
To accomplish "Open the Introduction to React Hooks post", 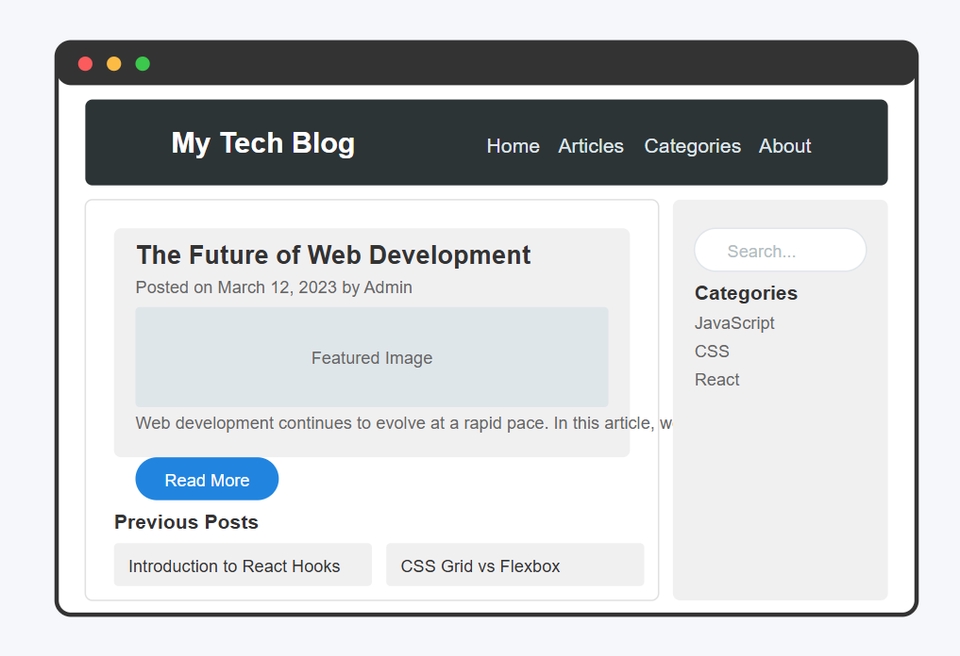I will click(242, 565).
